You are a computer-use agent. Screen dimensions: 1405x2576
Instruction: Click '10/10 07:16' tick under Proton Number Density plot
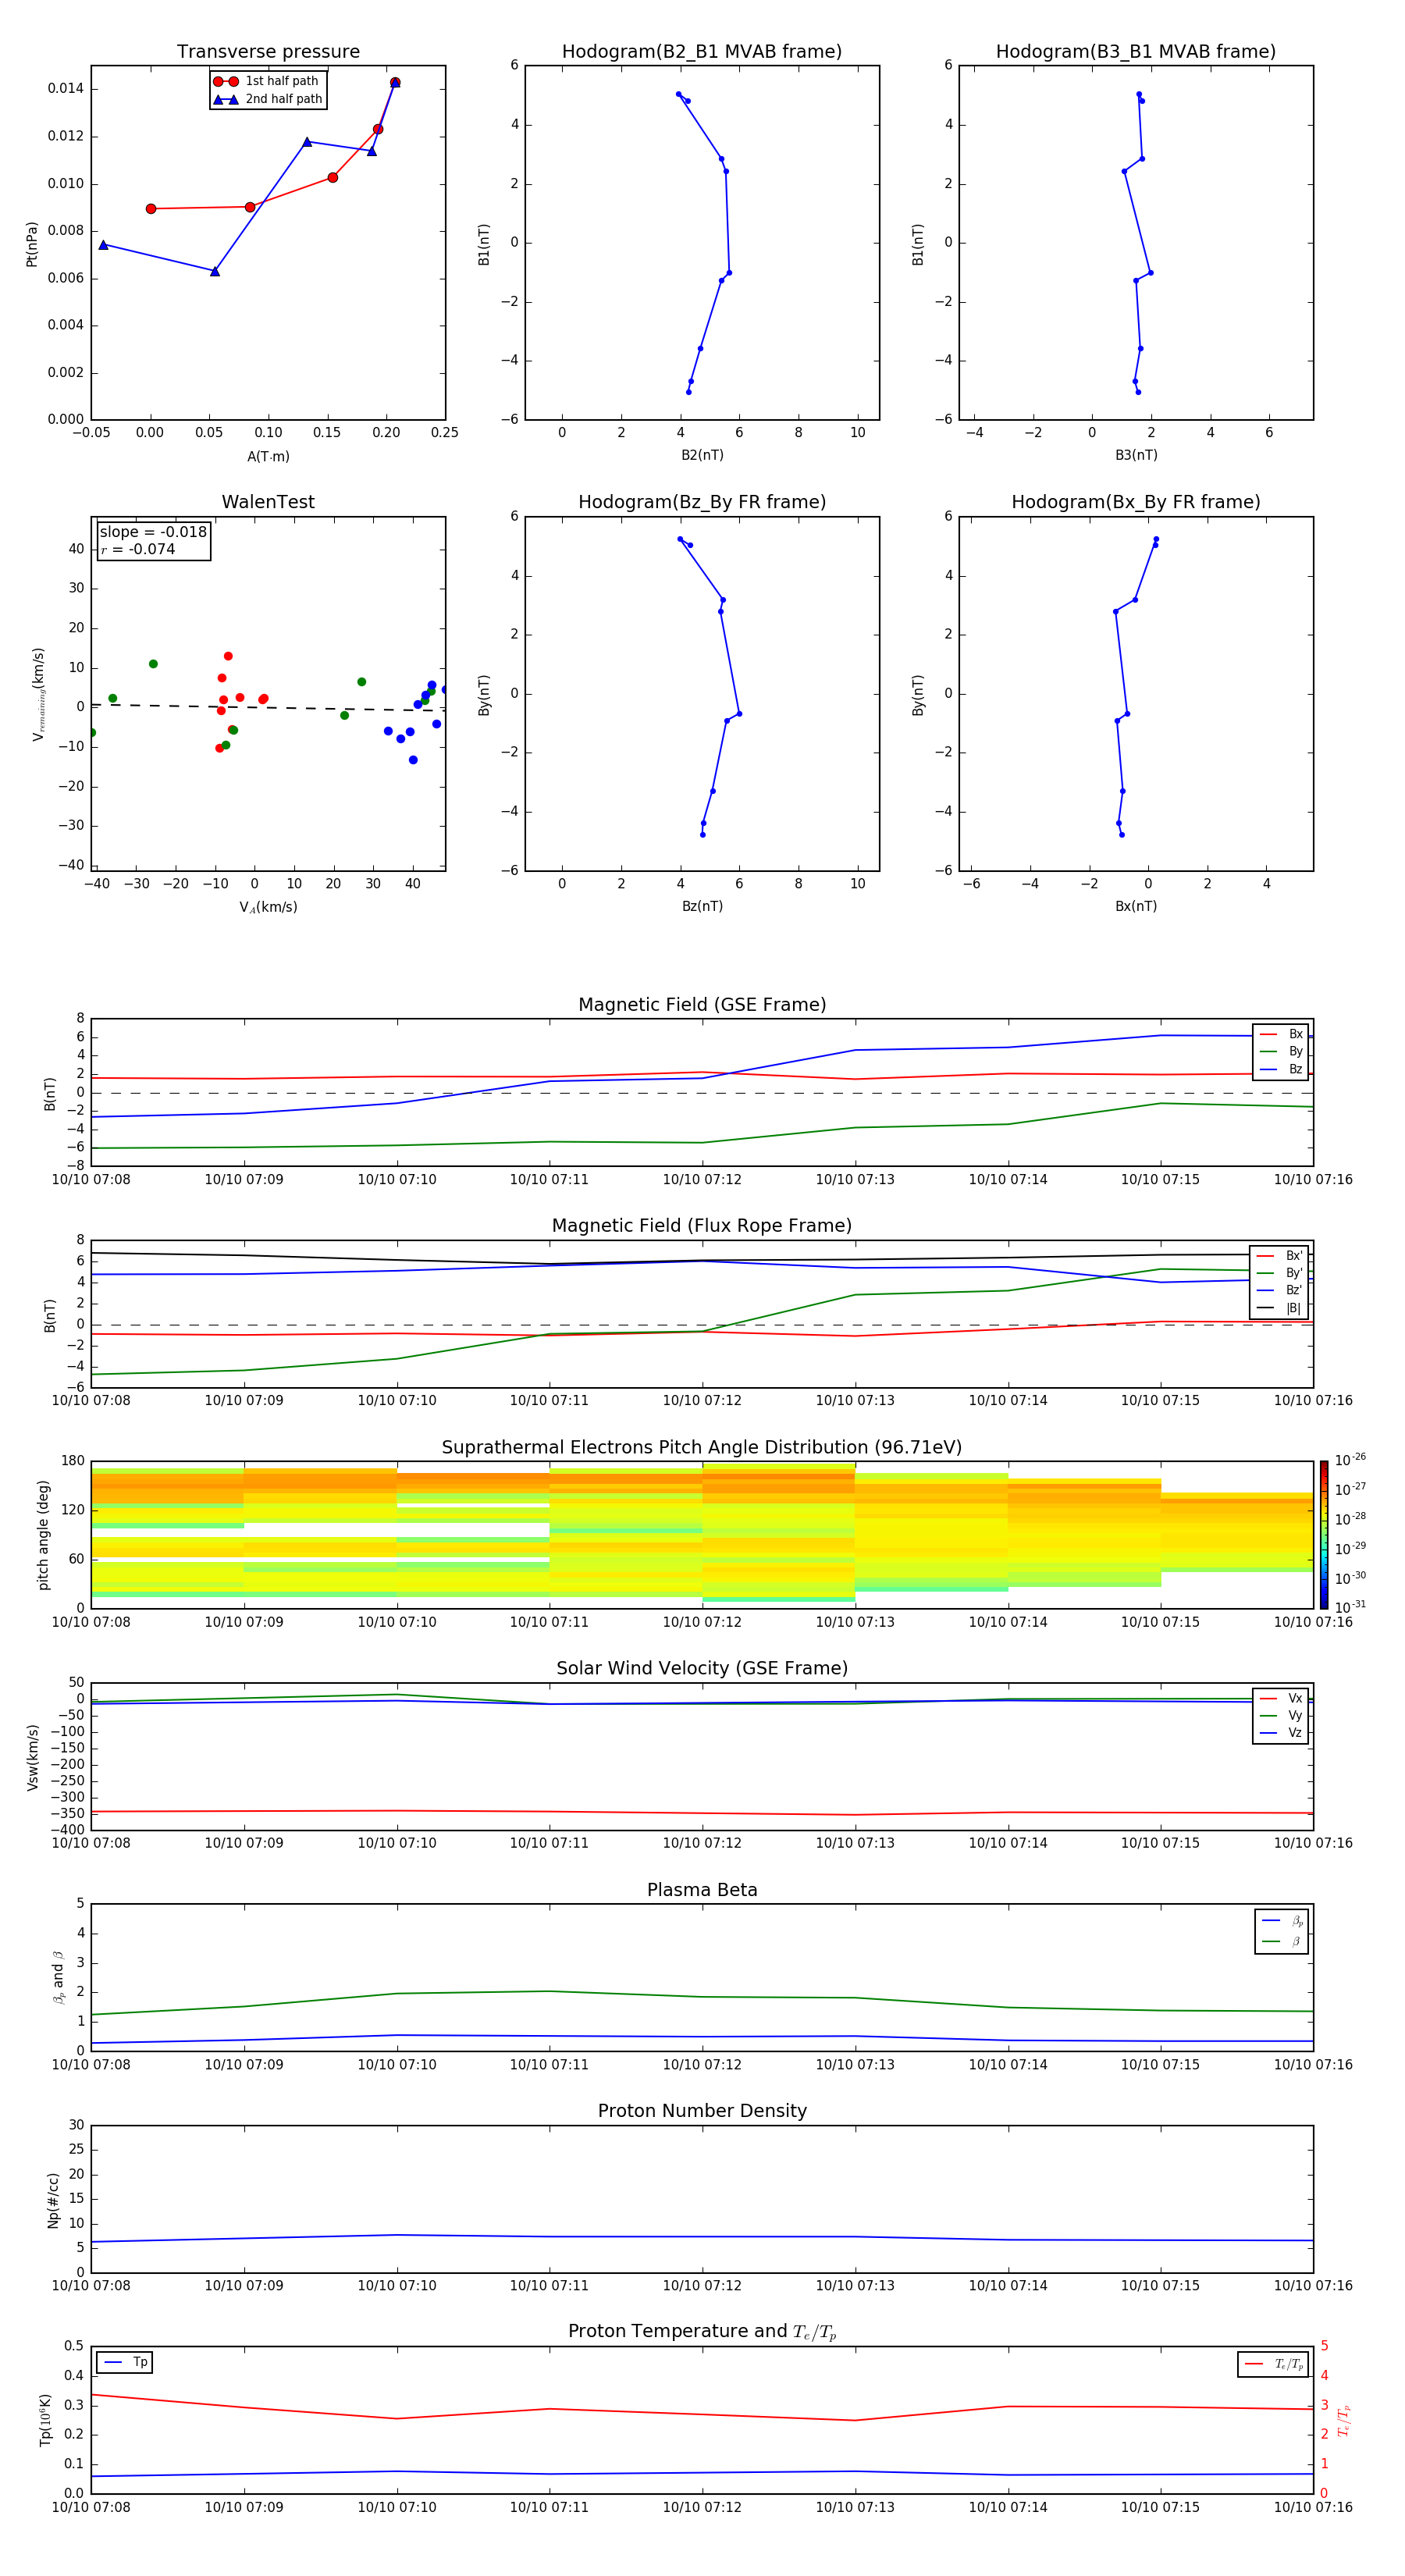[x=1313, y=2285]
